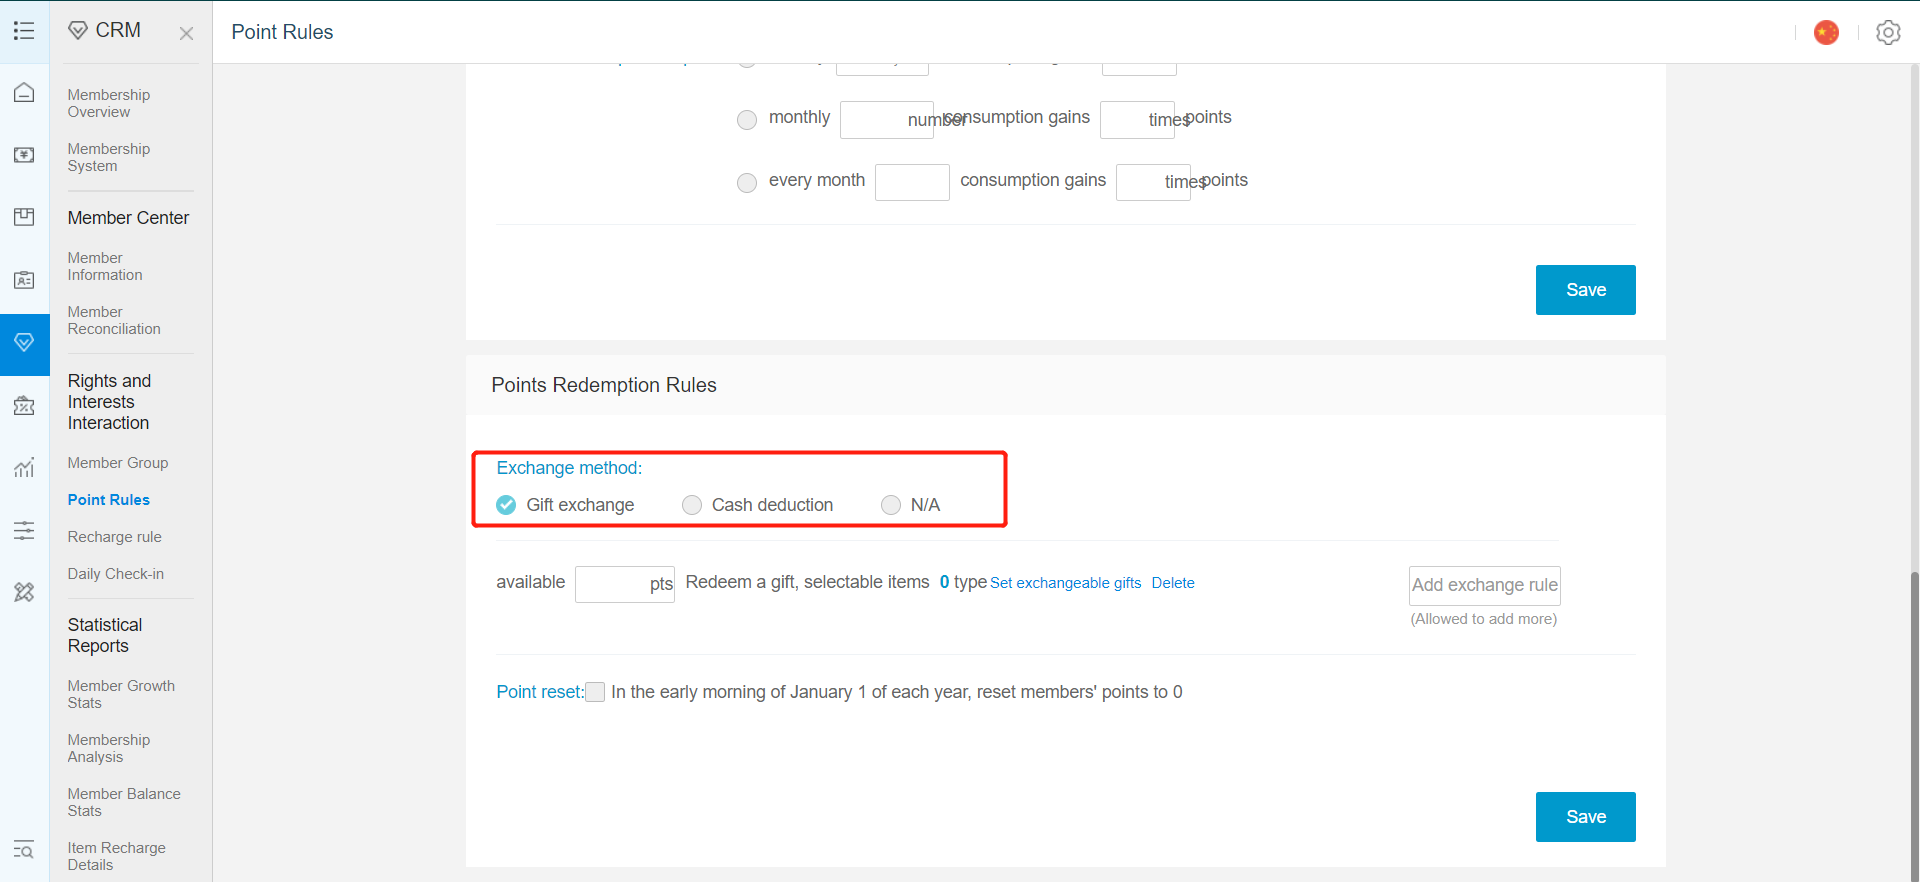
Task: Open the yen-symbol screen icon in the rail
Action: click(x=24, y=155)
